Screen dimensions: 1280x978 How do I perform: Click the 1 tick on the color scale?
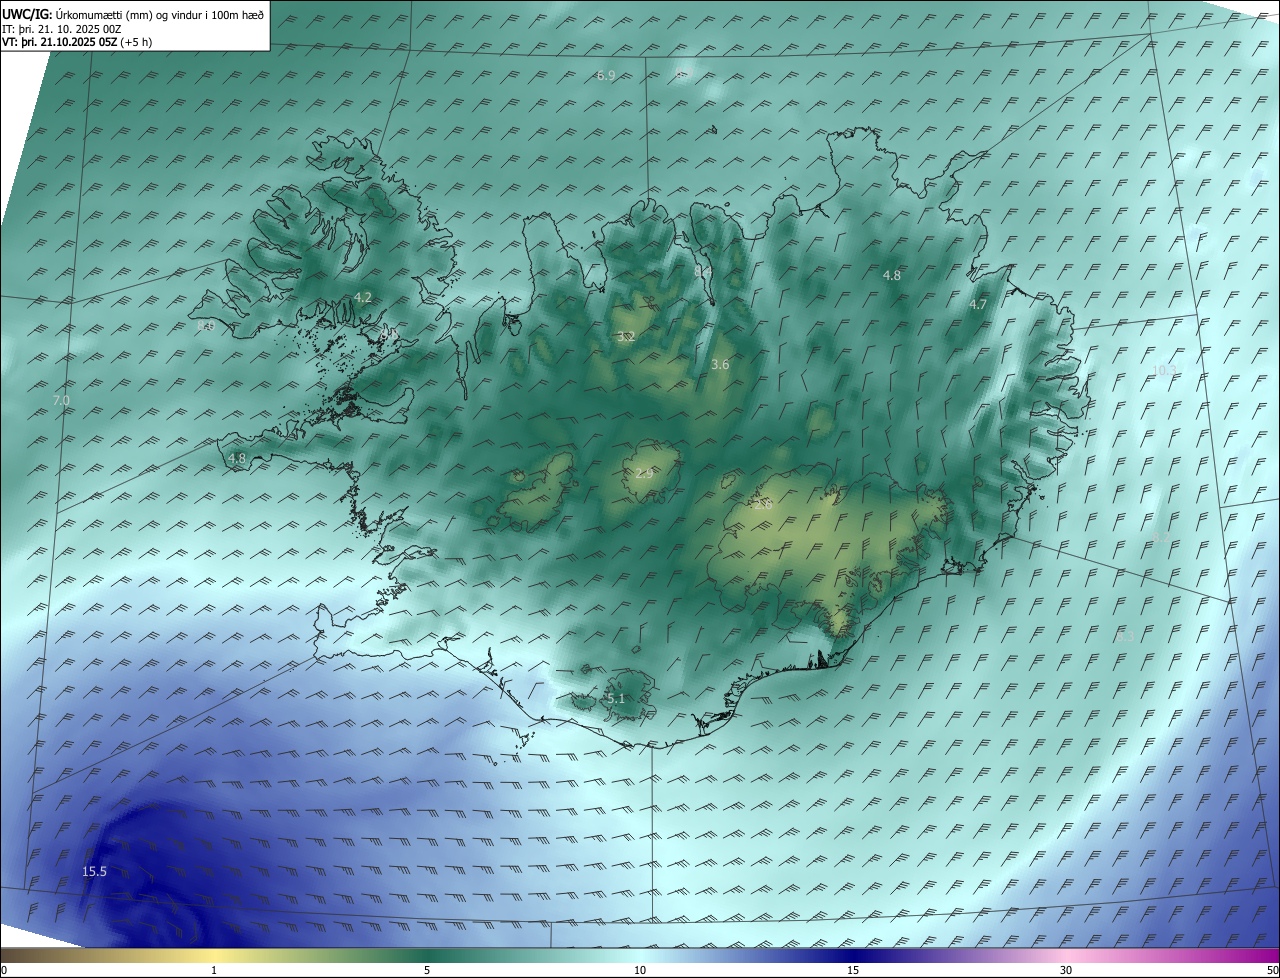click(x=214, y=970)
